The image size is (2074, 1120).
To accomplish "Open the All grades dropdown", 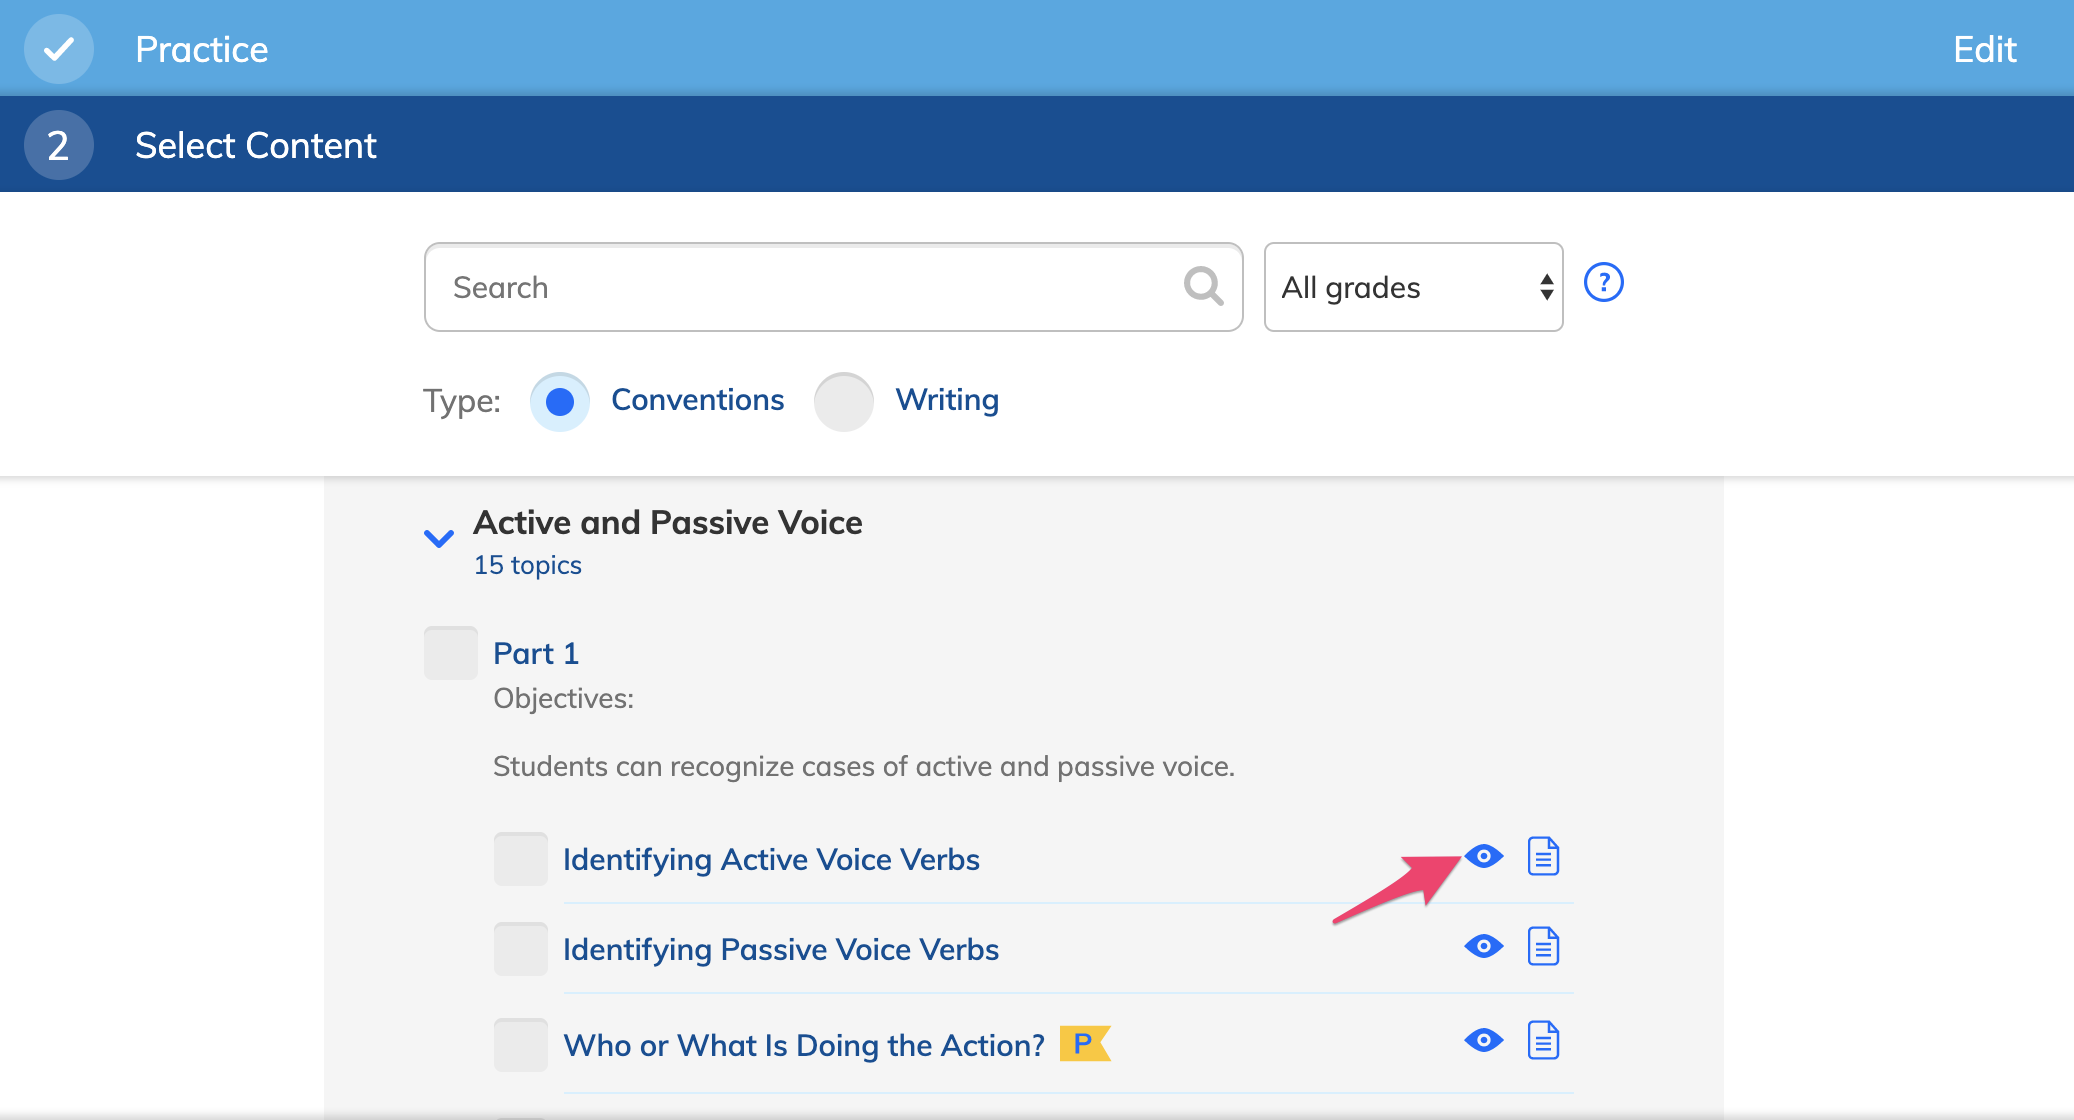I will (x=1414, y=287).
